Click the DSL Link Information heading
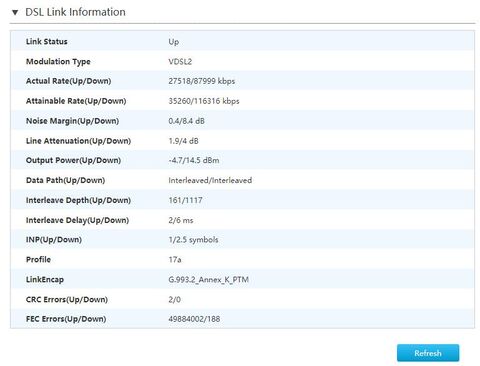480x366 pixels. tap(75, 12)
